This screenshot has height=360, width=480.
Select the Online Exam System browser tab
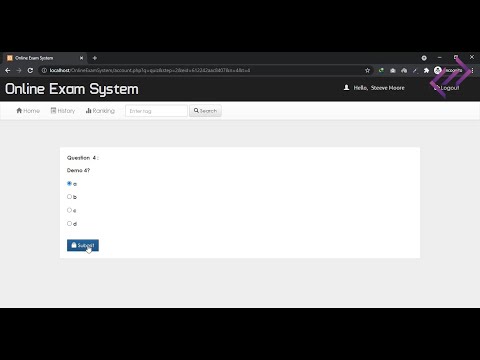pyautogui.click(x=45, y=58)
